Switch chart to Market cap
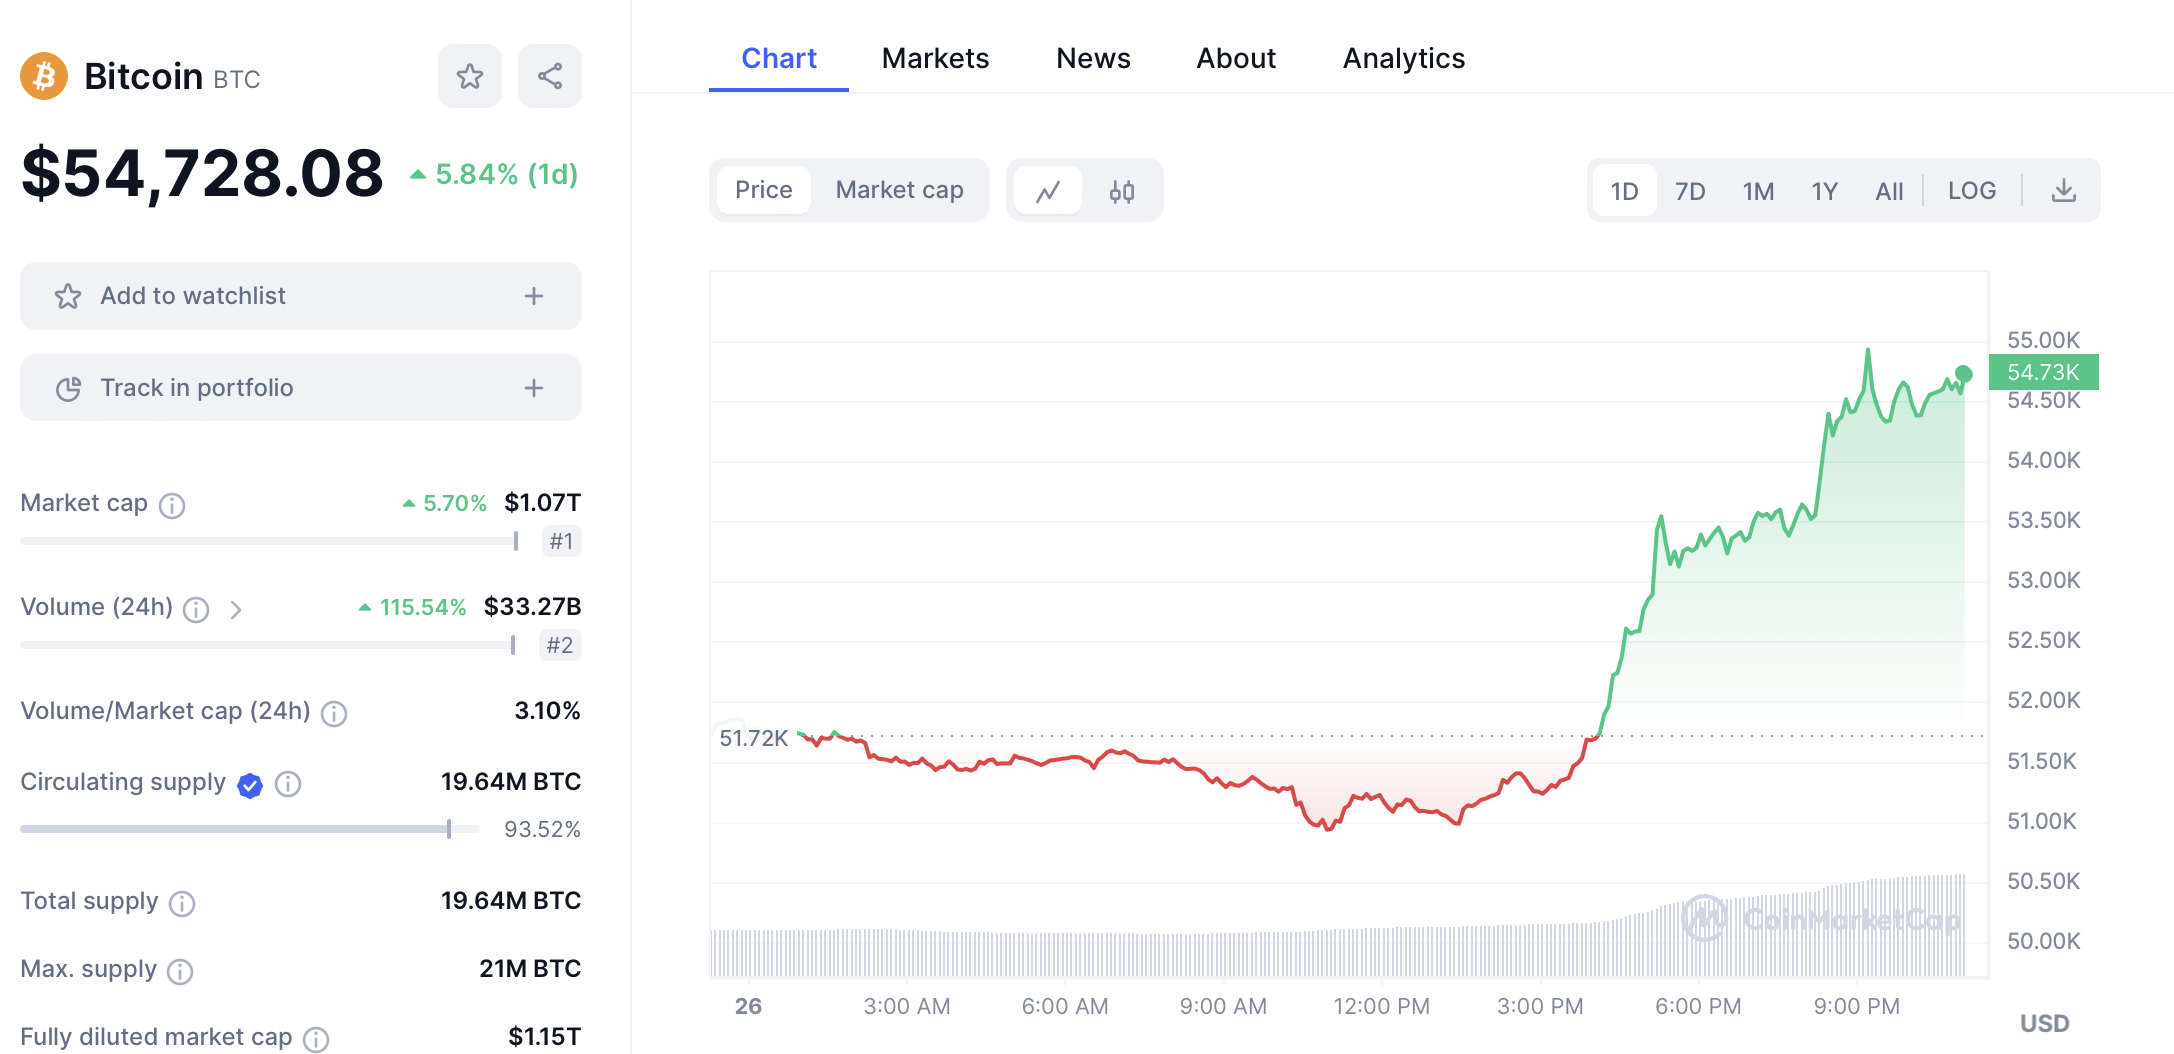2174x1054 pixels. [899, 190]
